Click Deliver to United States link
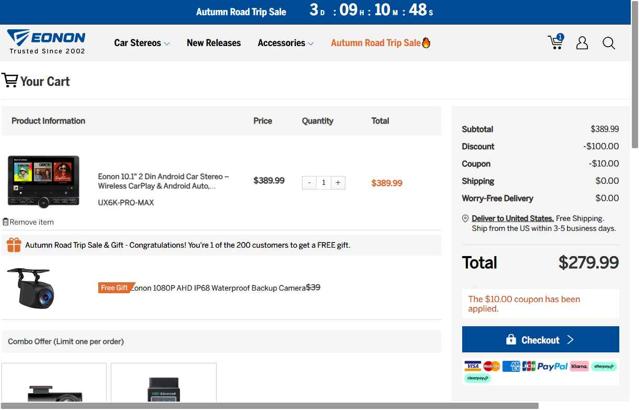 coord(512,218)
